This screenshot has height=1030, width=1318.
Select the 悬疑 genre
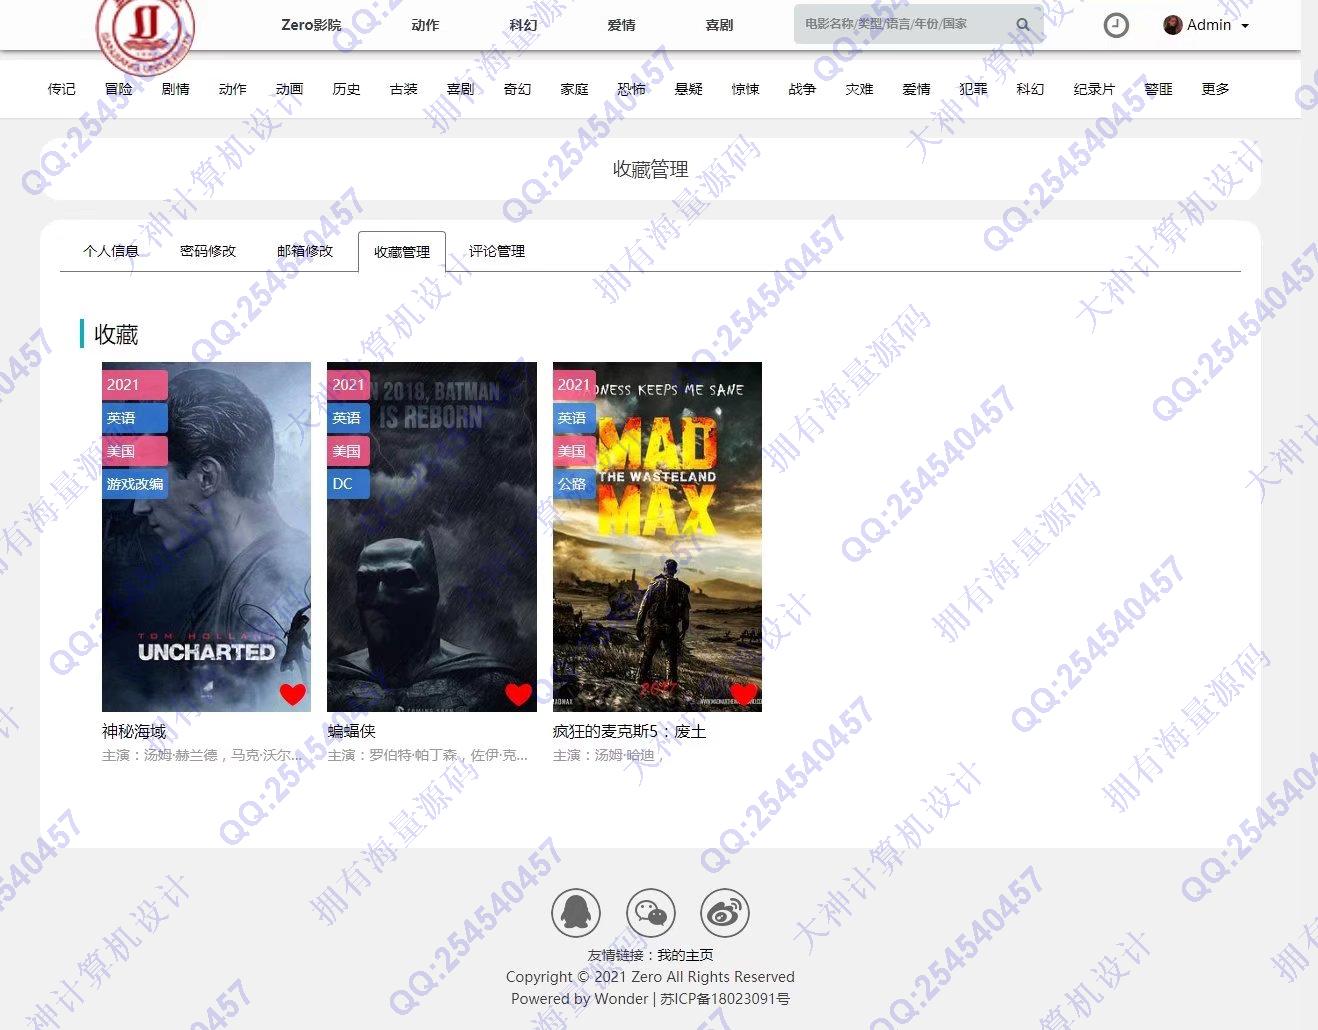tap(689, 89)
